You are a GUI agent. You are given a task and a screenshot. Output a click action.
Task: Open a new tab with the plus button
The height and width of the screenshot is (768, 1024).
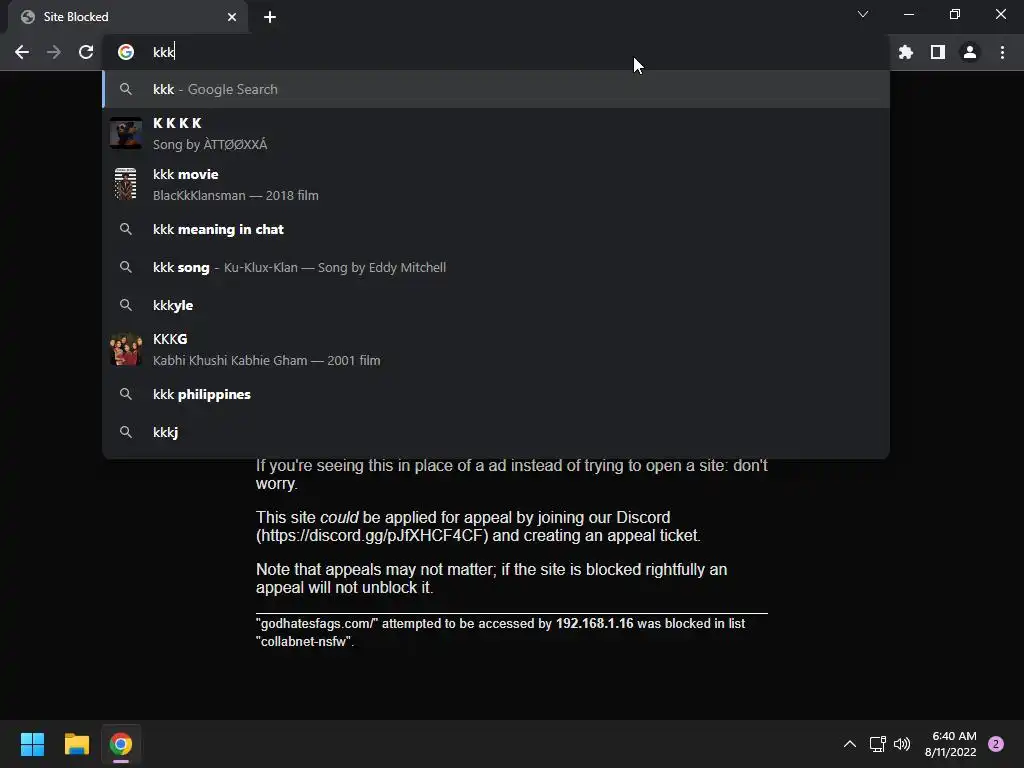(270, 17)
